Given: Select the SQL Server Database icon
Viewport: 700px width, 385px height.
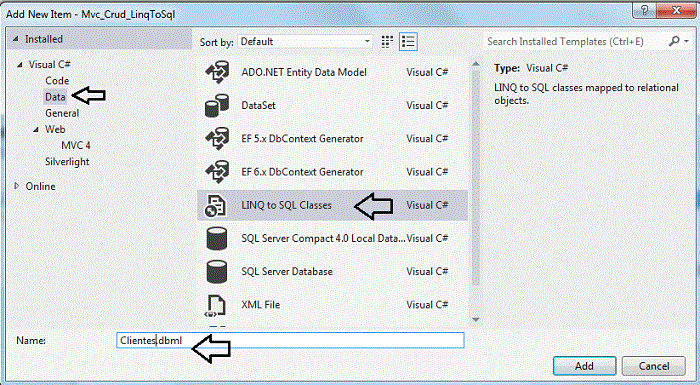Looking at the screenshot, I should click(217, 272).
